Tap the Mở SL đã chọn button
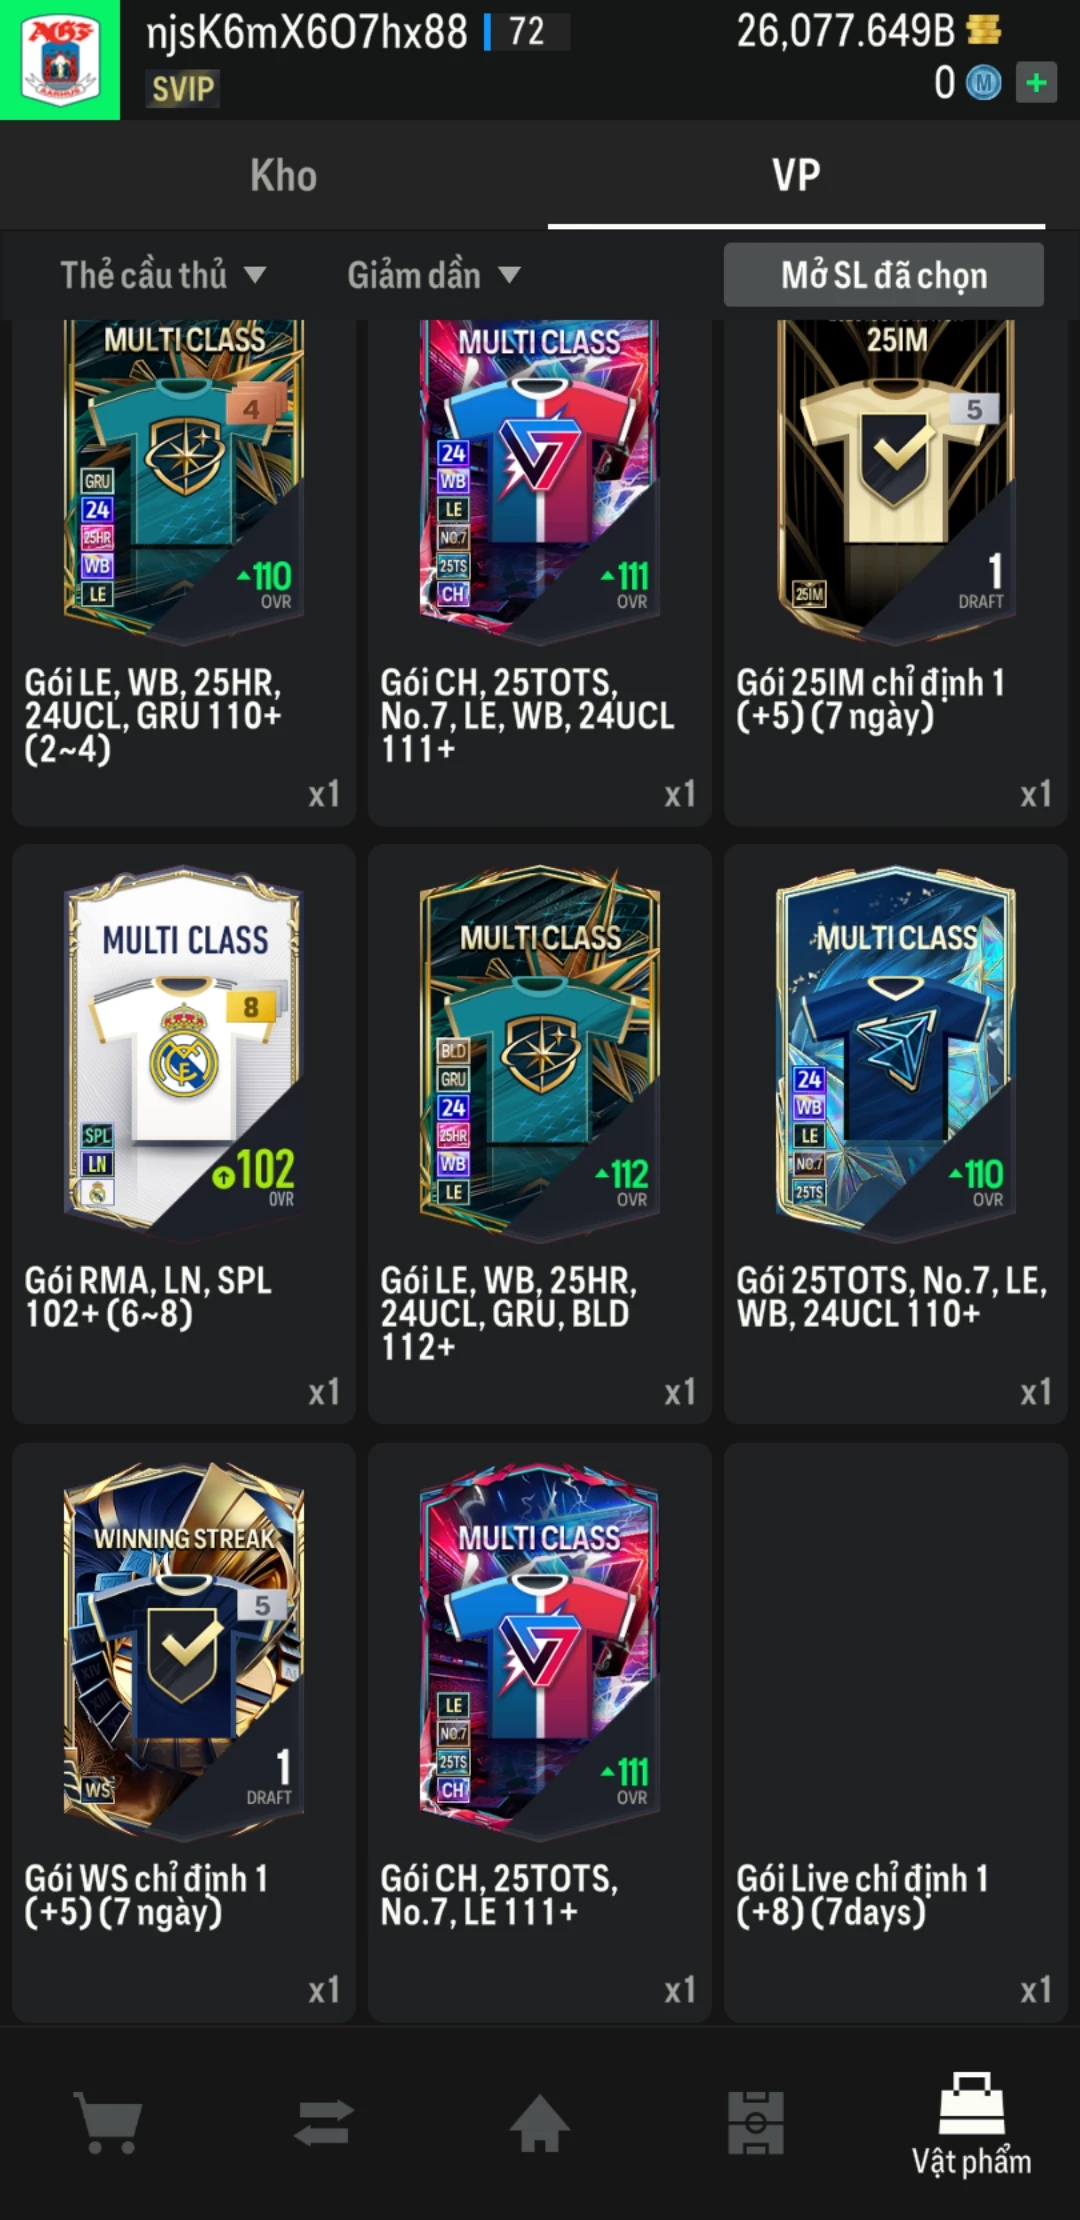 pyautogui.click(x=884, y=275)
